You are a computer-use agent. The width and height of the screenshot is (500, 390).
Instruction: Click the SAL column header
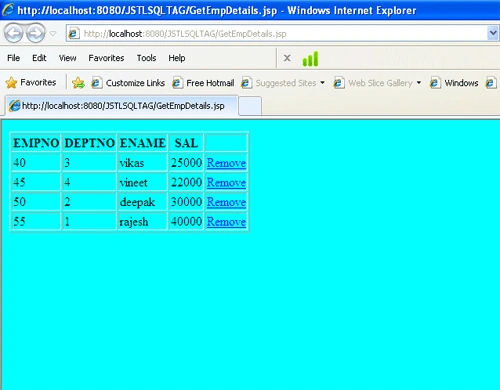pyautogui.click(x=186, y=143)
